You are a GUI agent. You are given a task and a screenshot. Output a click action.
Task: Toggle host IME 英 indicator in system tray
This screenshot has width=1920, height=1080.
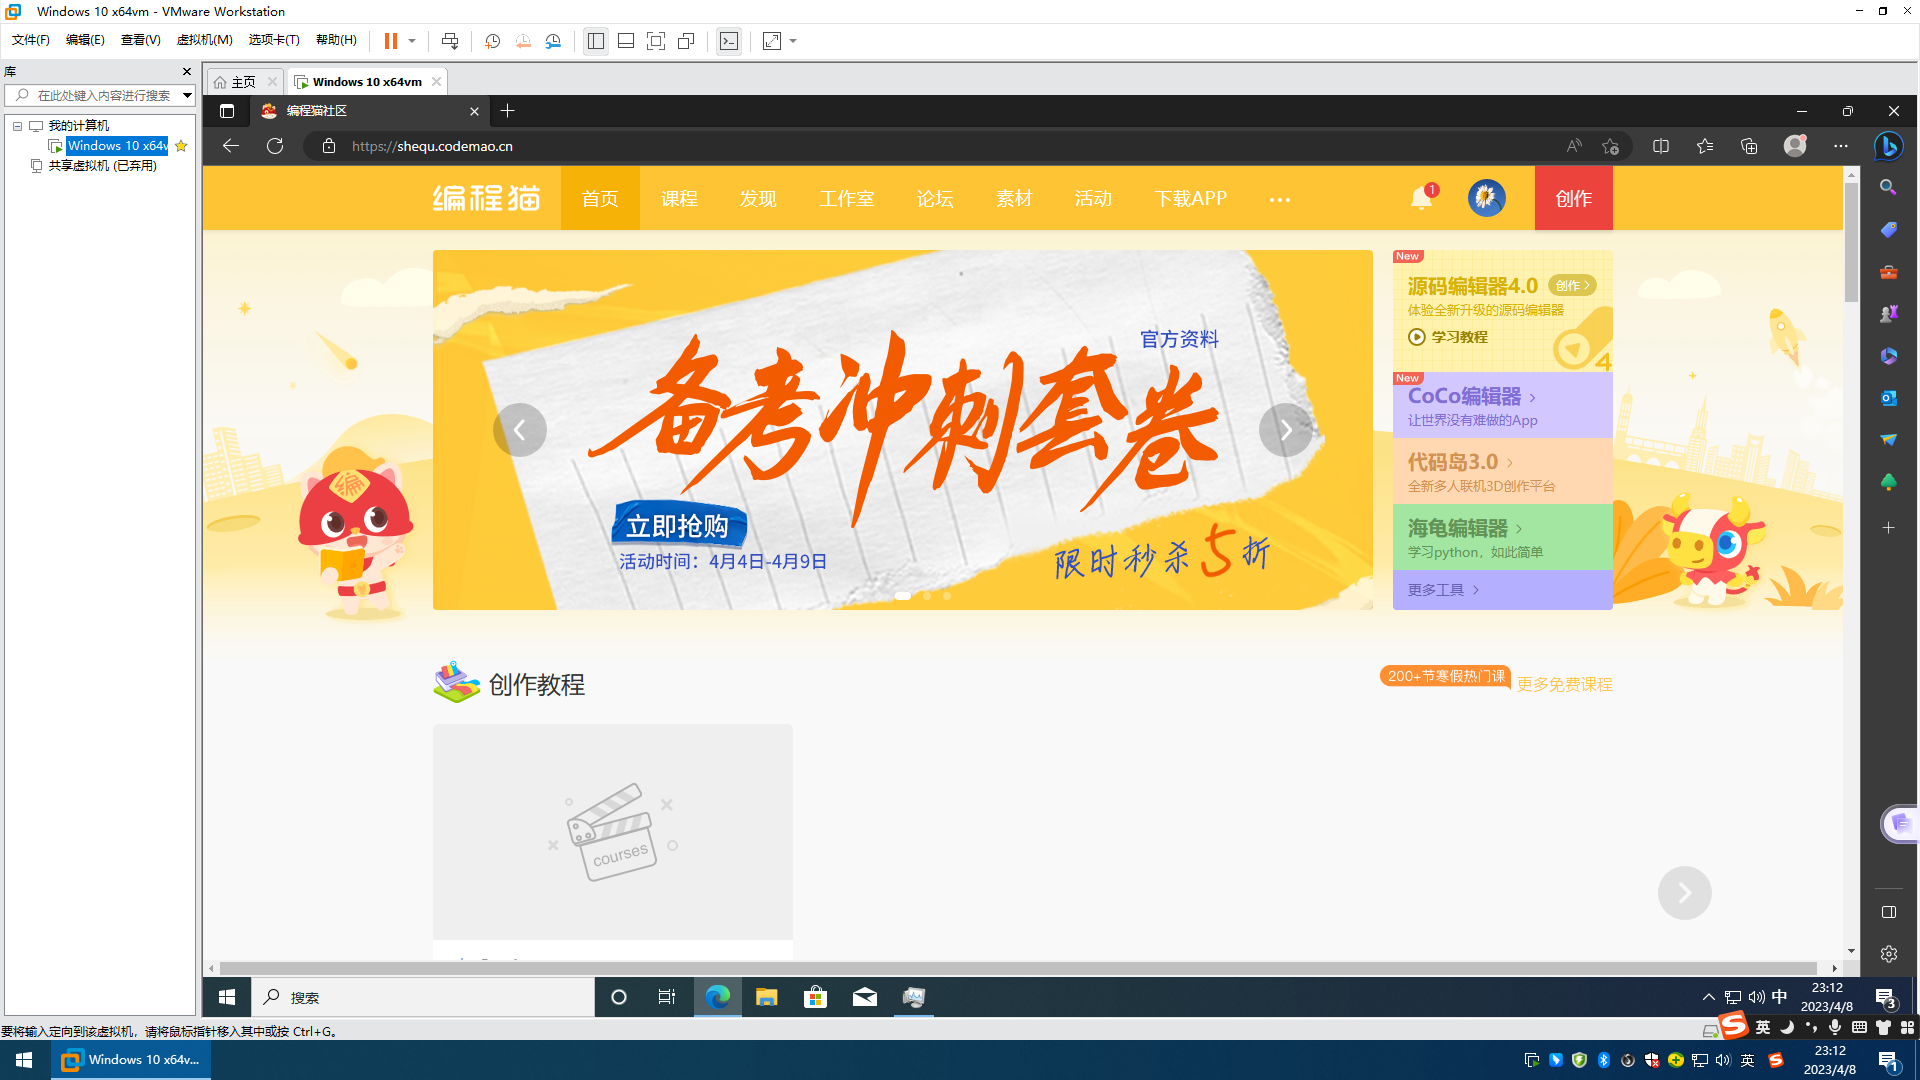coord(1748,1061)
